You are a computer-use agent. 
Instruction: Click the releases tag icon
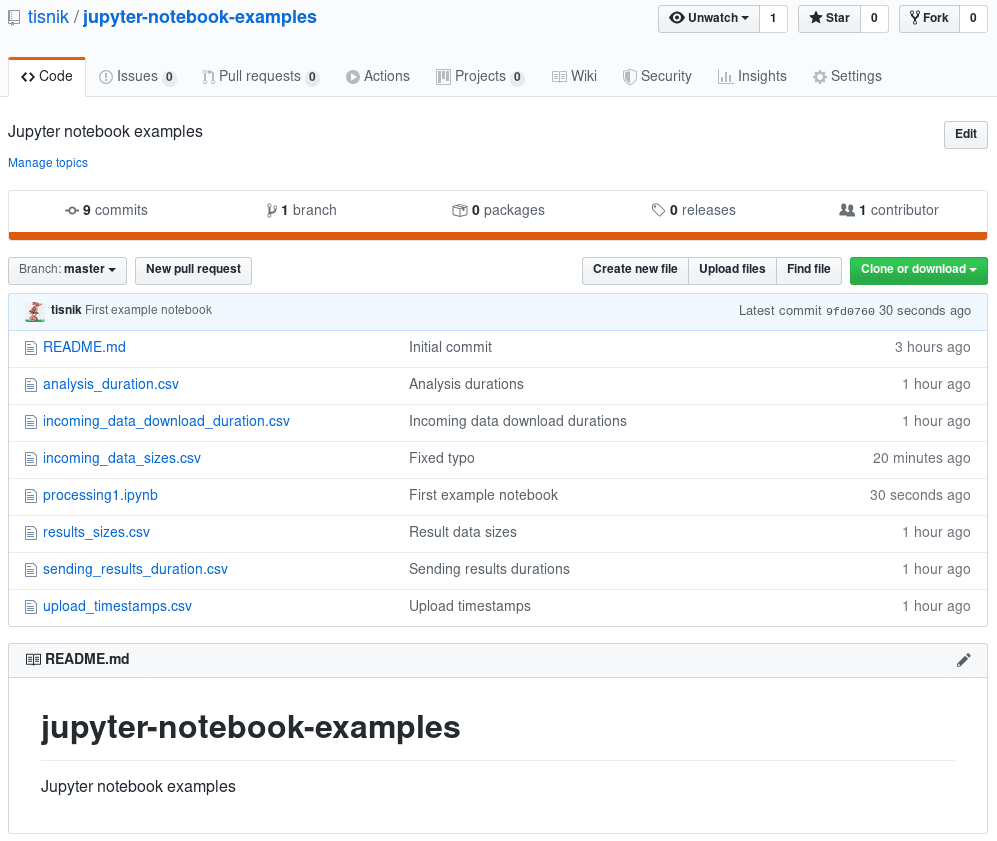658,211
